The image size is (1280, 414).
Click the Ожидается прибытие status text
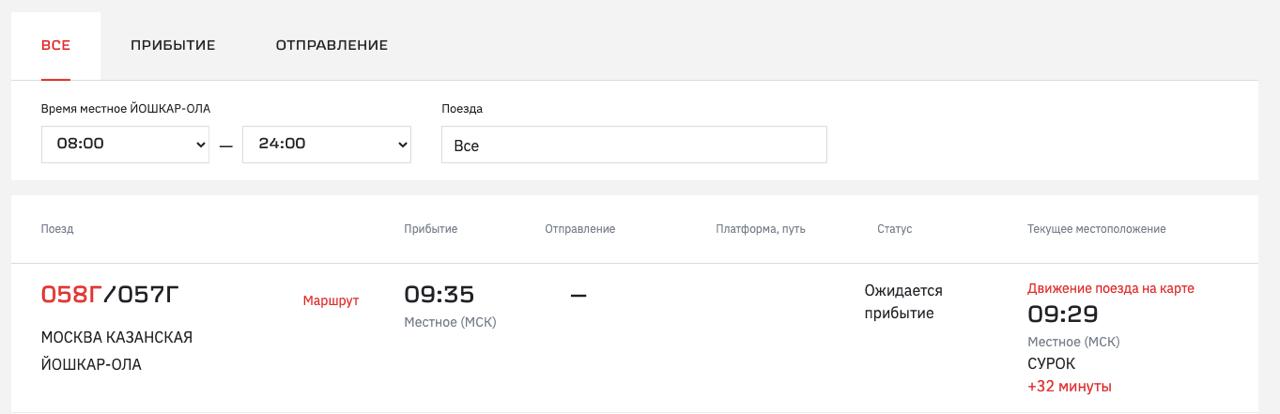903,302
